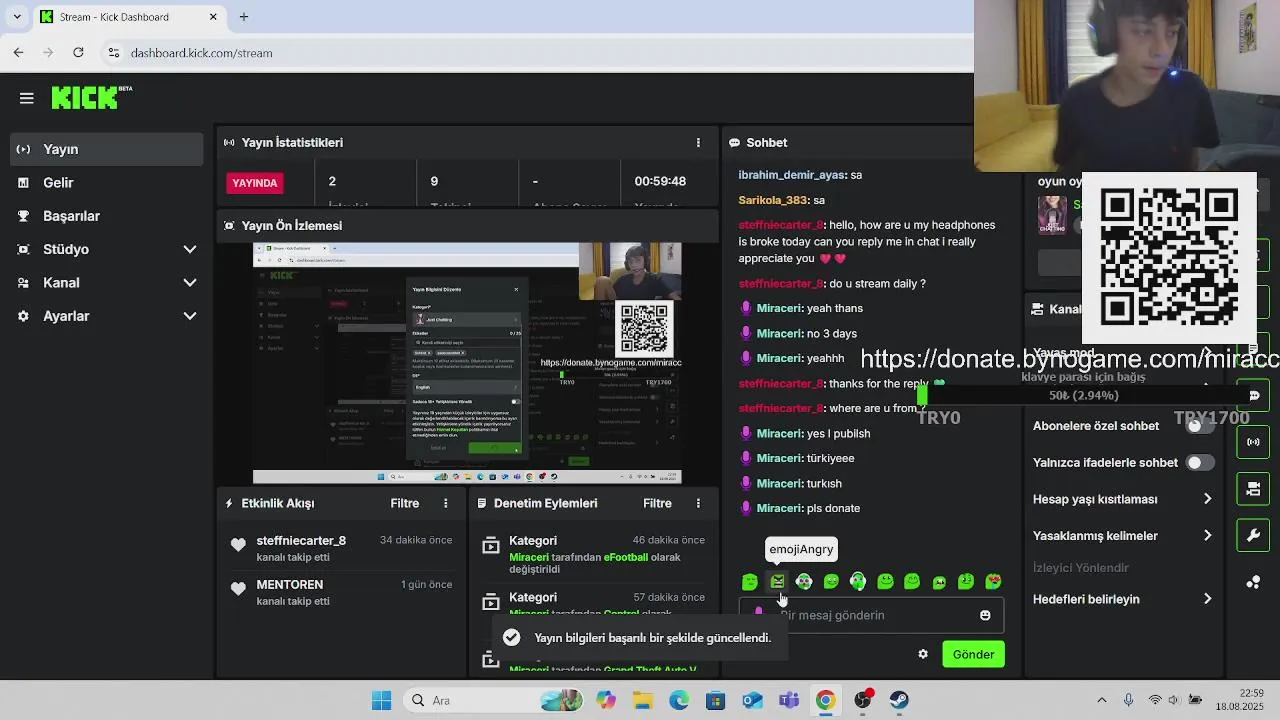This screenshot has height=720, width=1280.
Task: Open File Explorer from taskbar
Action: point(642,700)
